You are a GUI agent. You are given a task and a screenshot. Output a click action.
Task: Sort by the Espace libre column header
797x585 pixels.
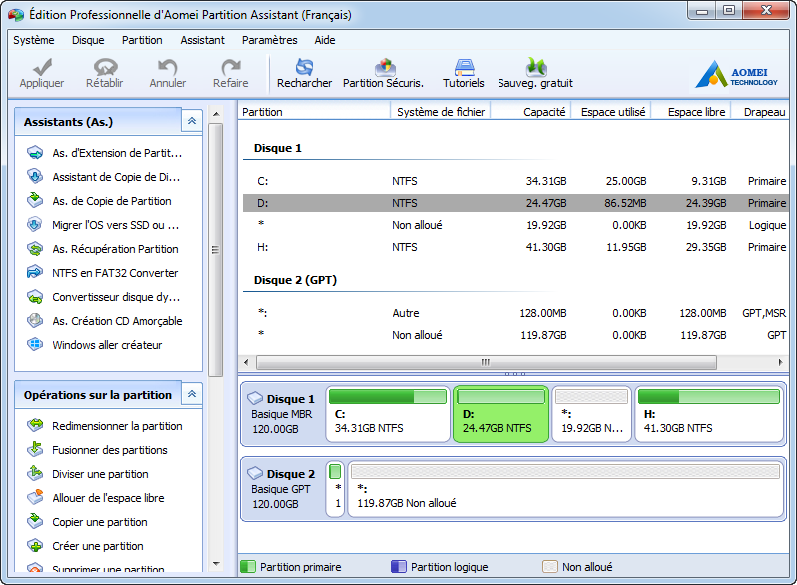pyautogui.click(x=691, y=112)
